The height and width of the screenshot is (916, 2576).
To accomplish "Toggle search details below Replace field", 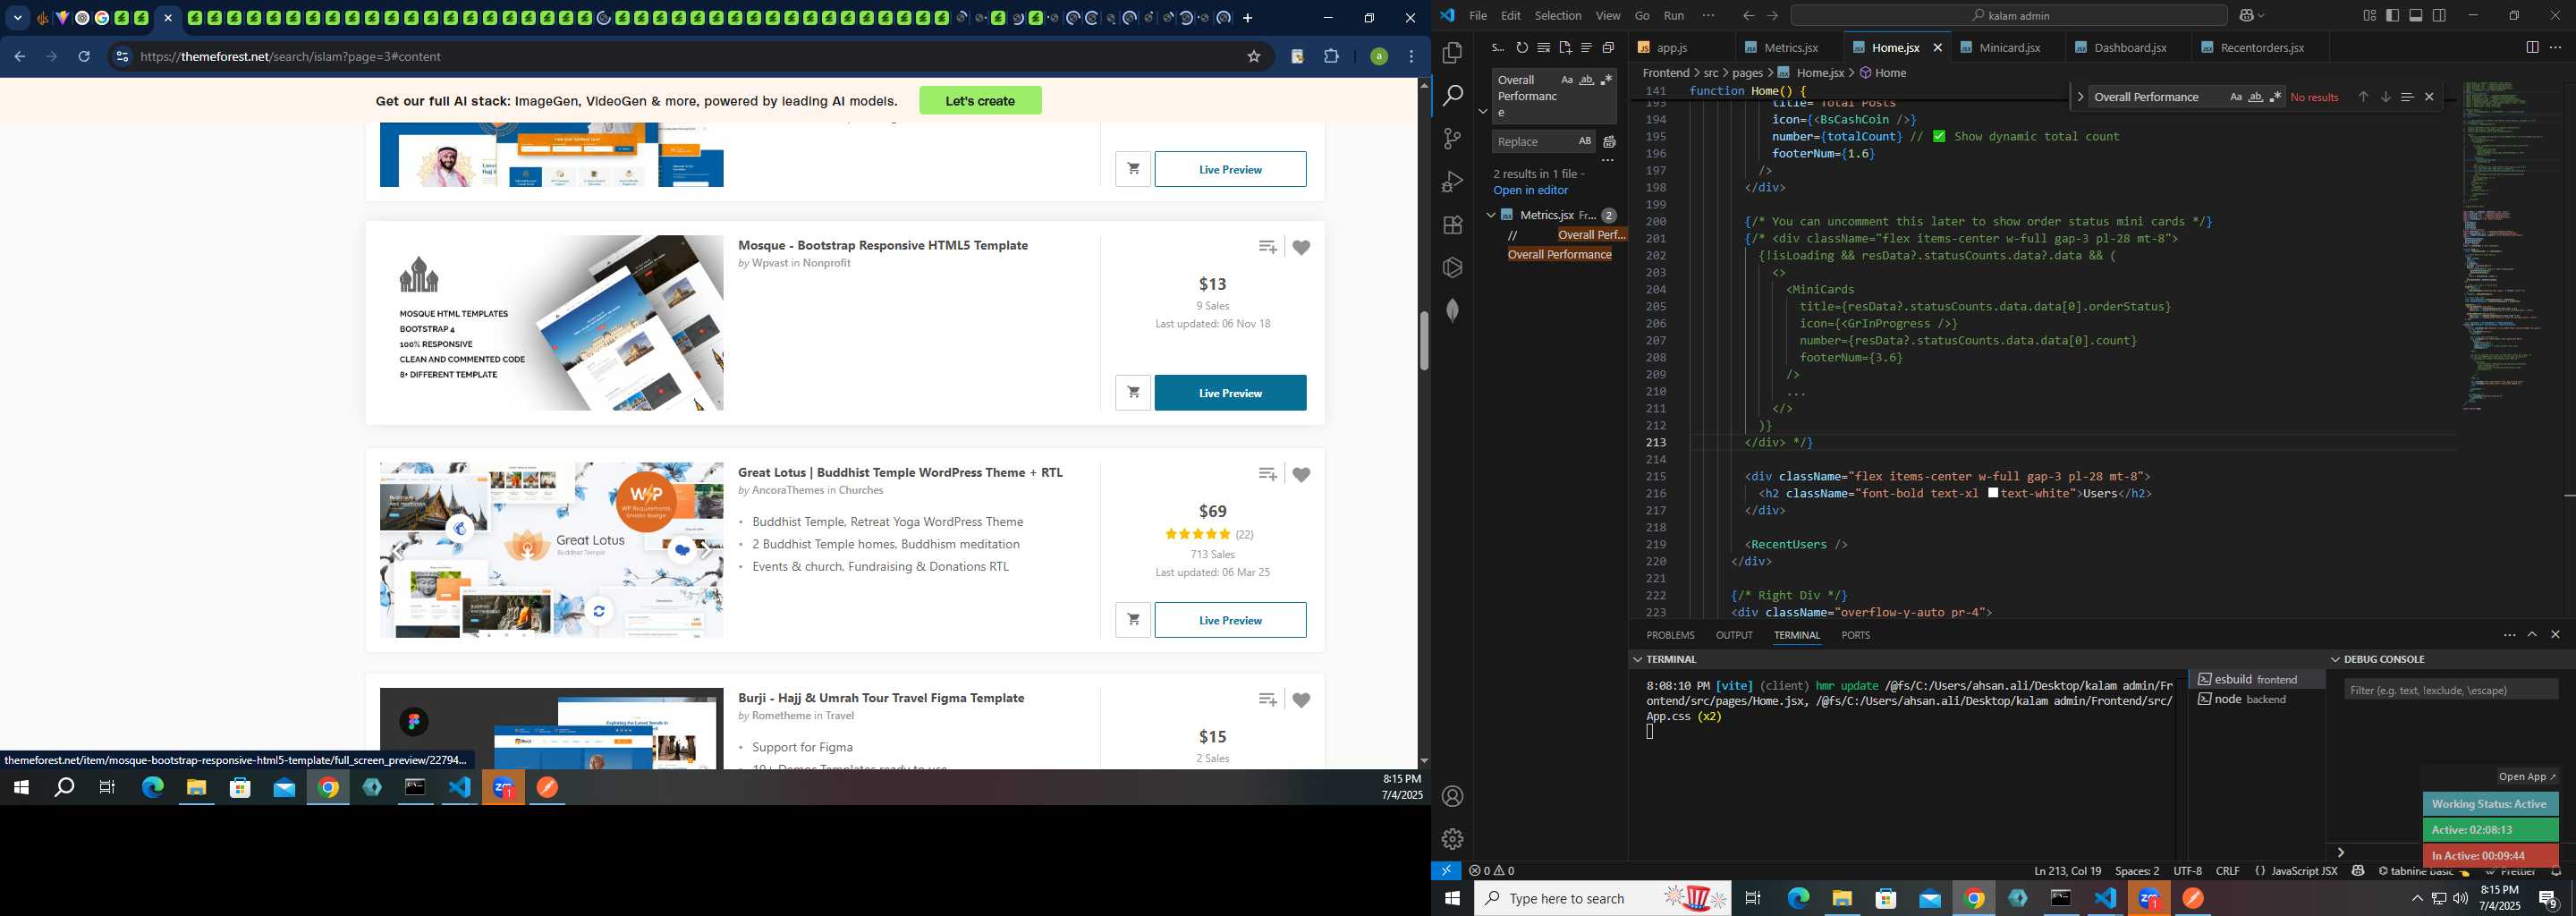I will click(x=1608, y=161).
